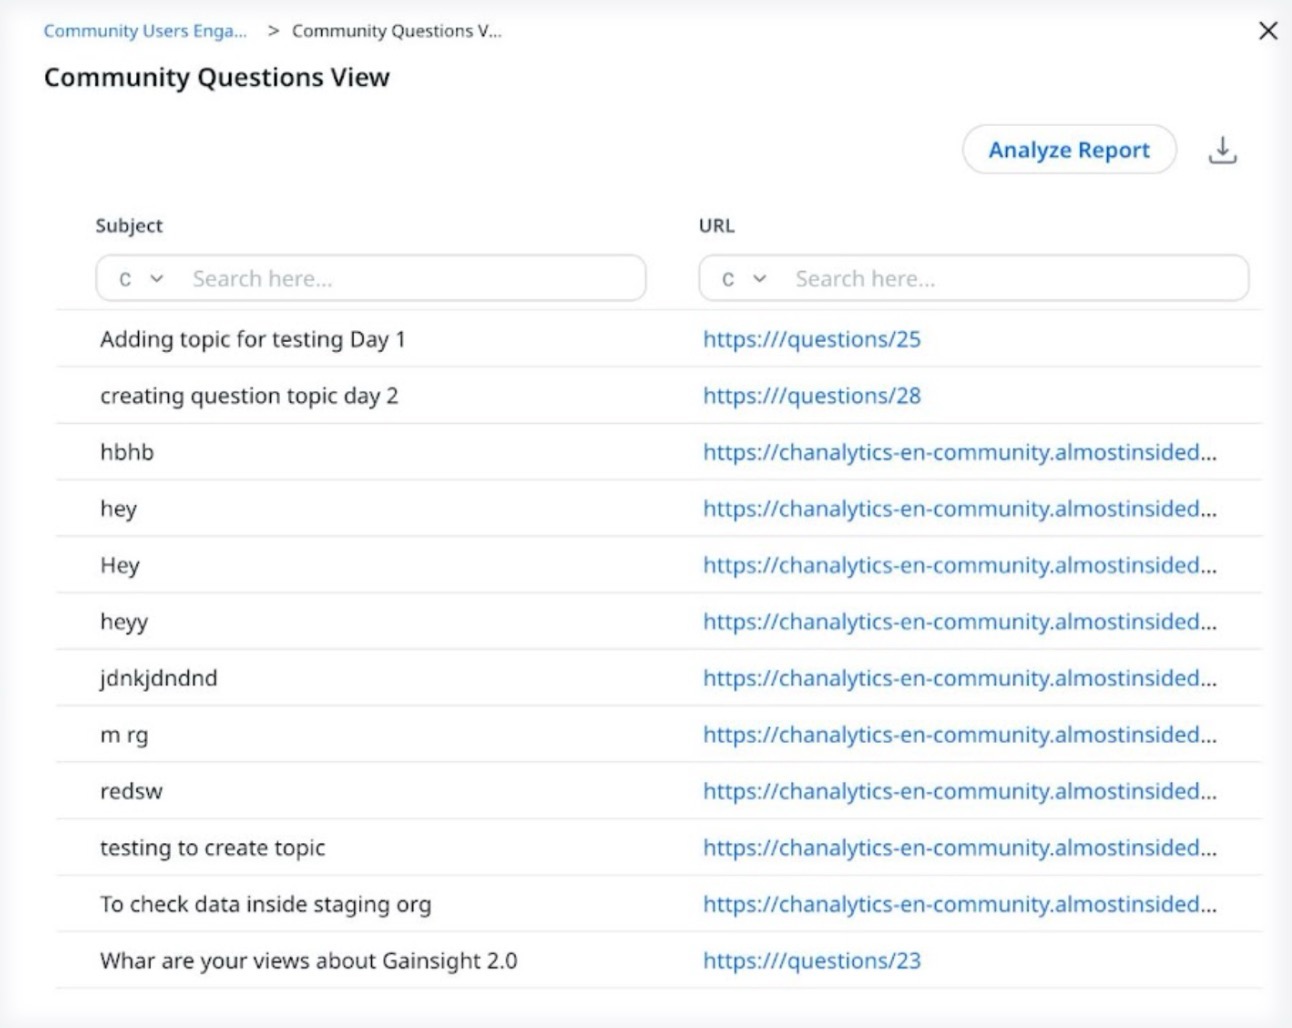The width and height of the screenshot is (1292, 1028).
Task: Open the Subject filter condition dropdown
Action: point(141,278)
